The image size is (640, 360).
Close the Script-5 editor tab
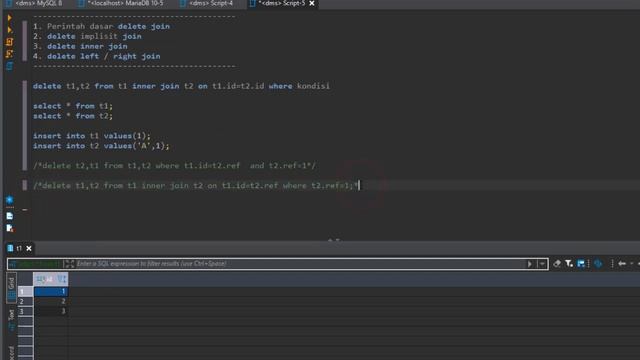coord(312,3)
